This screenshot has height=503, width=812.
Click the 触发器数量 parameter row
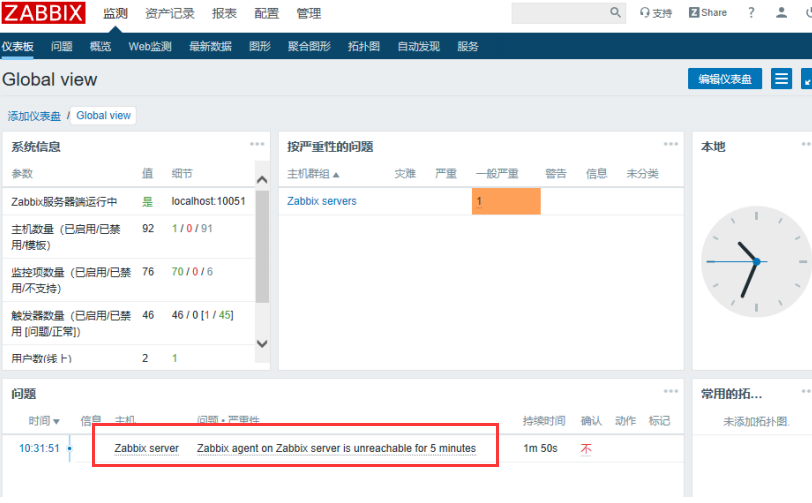[128, 323]
